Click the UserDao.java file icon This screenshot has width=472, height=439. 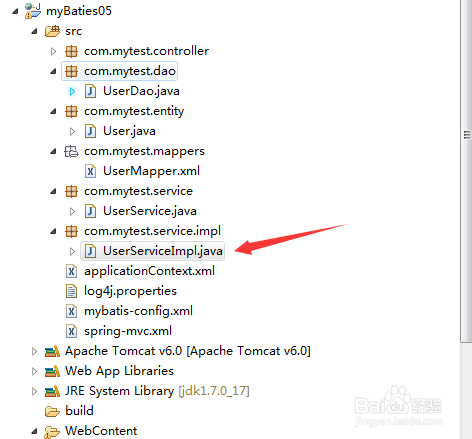click(x=90, y=91)
